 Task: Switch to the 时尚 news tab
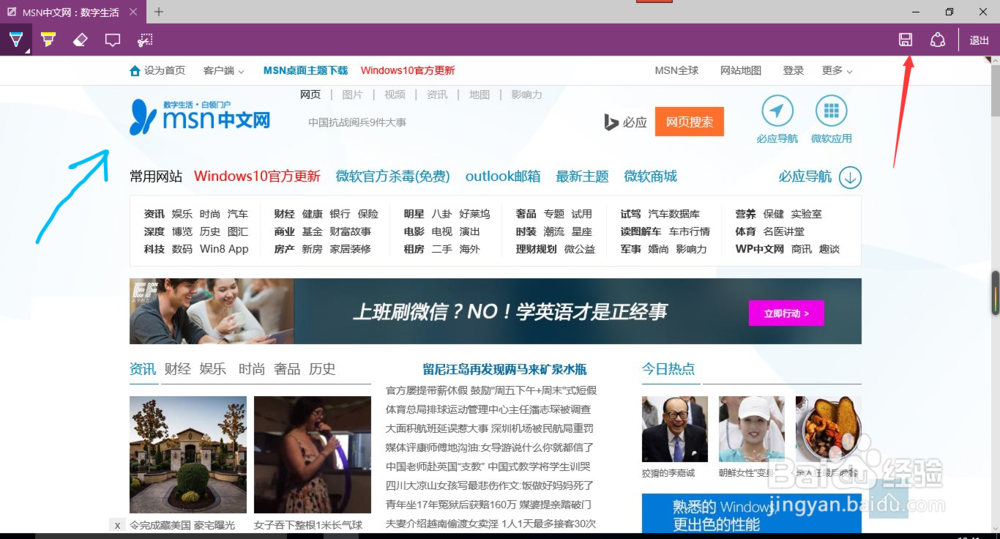pos(252,369)
